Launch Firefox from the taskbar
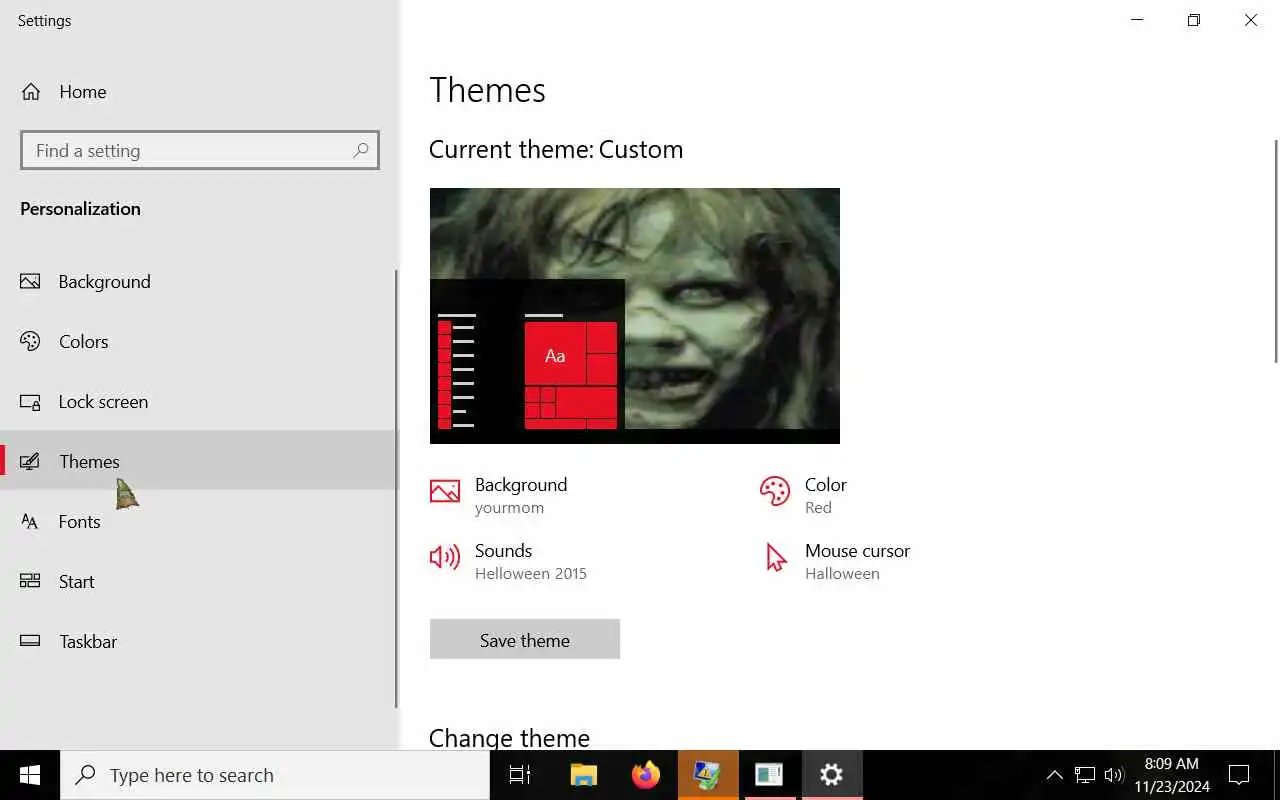Image resolution: width=1280 pixels, height=800 pixels. [x=646, y=775]
